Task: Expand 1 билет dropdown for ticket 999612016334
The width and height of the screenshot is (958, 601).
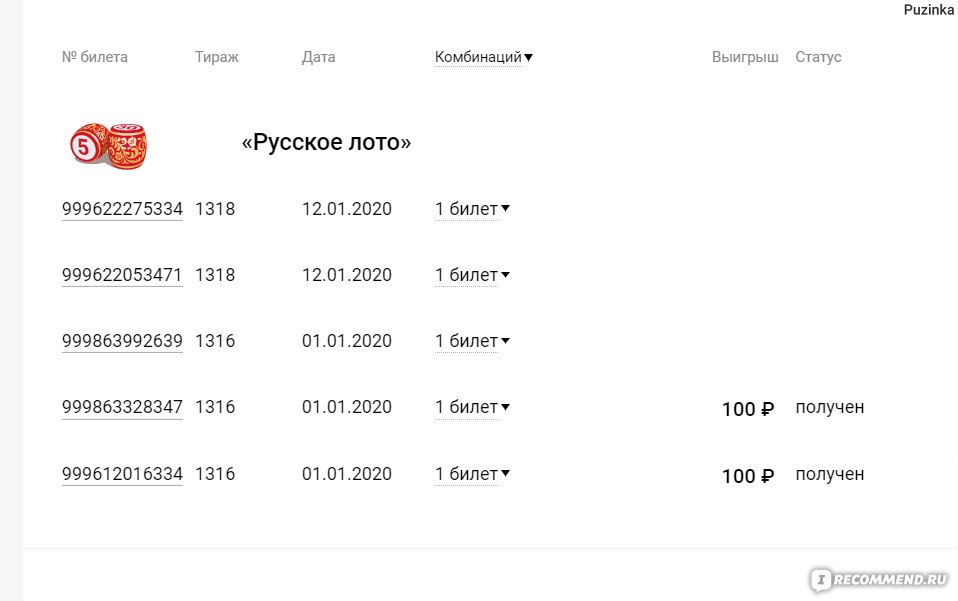Action: pyautogui.click(x=472, y=474)
